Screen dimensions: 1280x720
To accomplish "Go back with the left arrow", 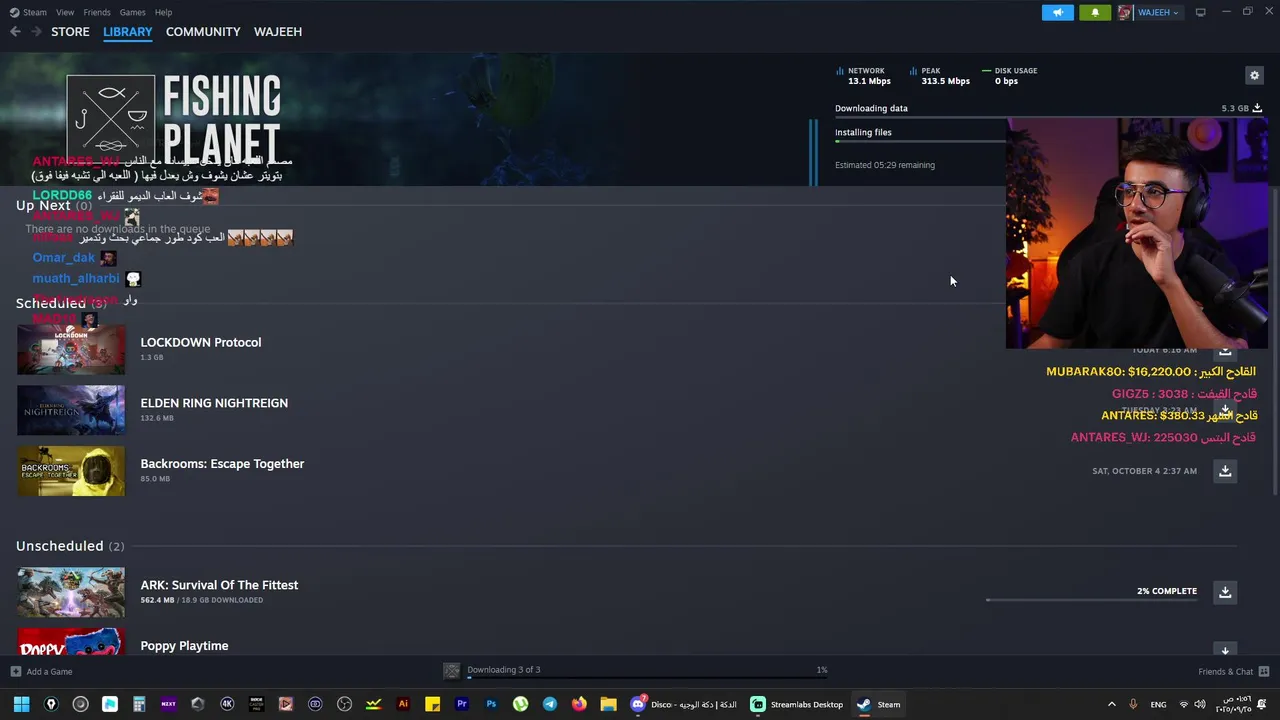I will 15,32.
